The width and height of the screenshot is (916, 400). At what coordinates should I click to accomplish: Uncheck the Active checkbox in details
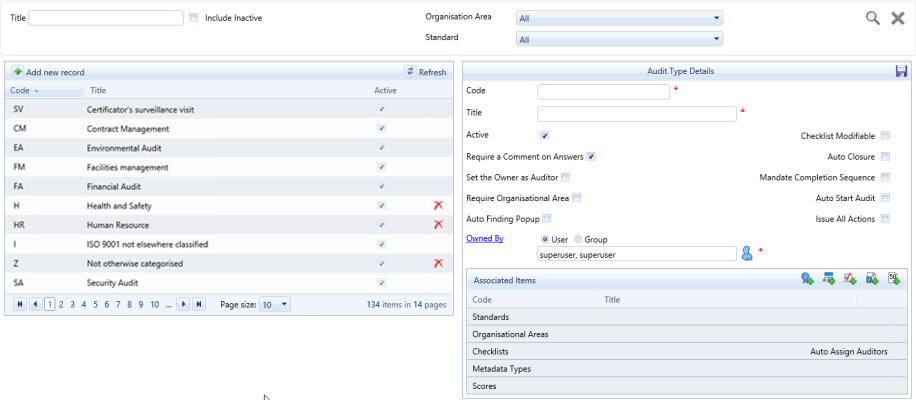(x=544, y=135)
